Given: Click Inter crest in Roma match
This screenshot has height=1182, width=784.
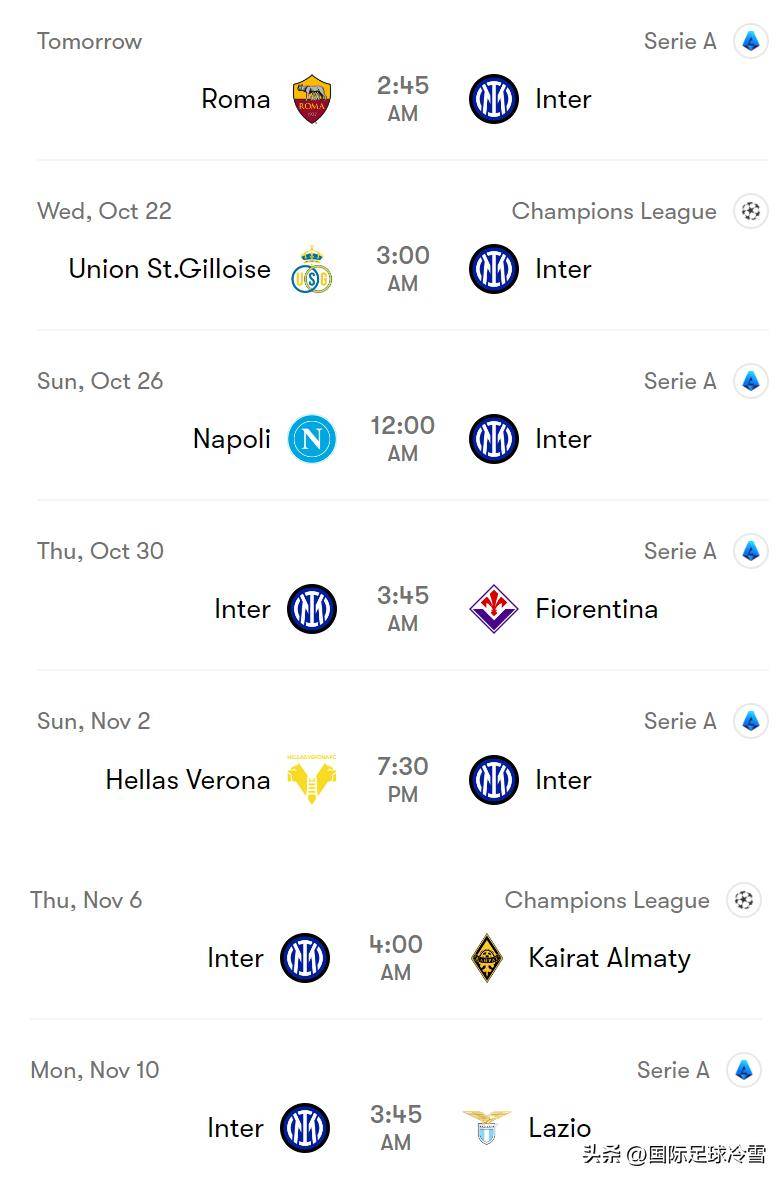Looking at the screenshot, I should click(494, 99).
